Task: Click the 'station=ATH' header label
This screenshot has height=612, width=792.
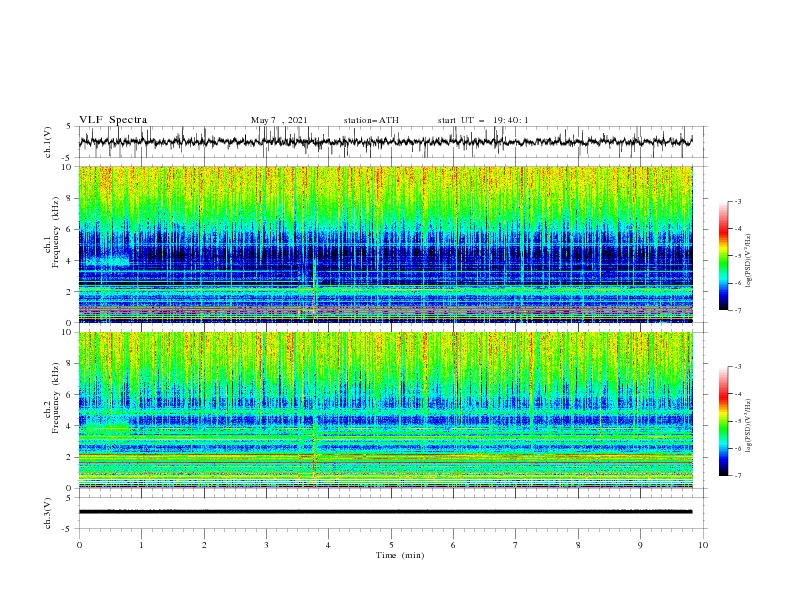Action: tap(371, 120)
